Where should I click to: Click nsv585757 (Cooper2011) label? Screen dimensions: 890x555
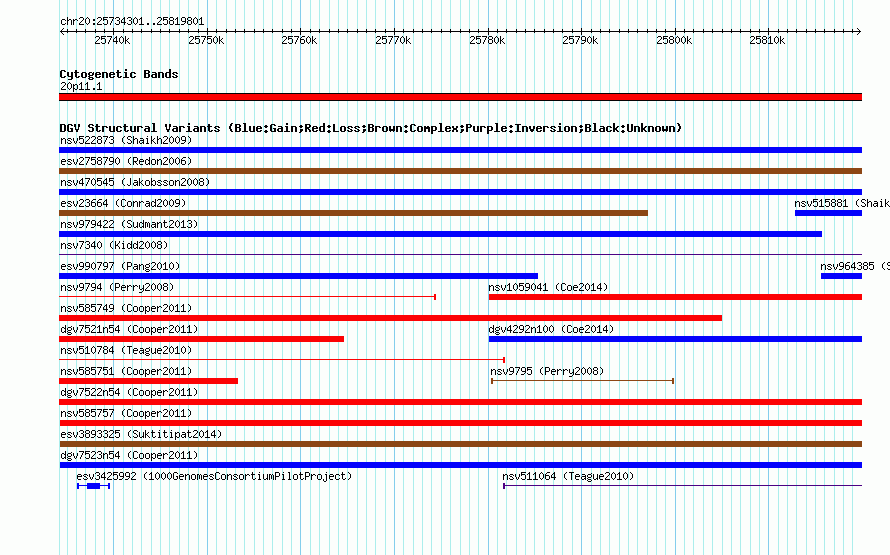126,413
